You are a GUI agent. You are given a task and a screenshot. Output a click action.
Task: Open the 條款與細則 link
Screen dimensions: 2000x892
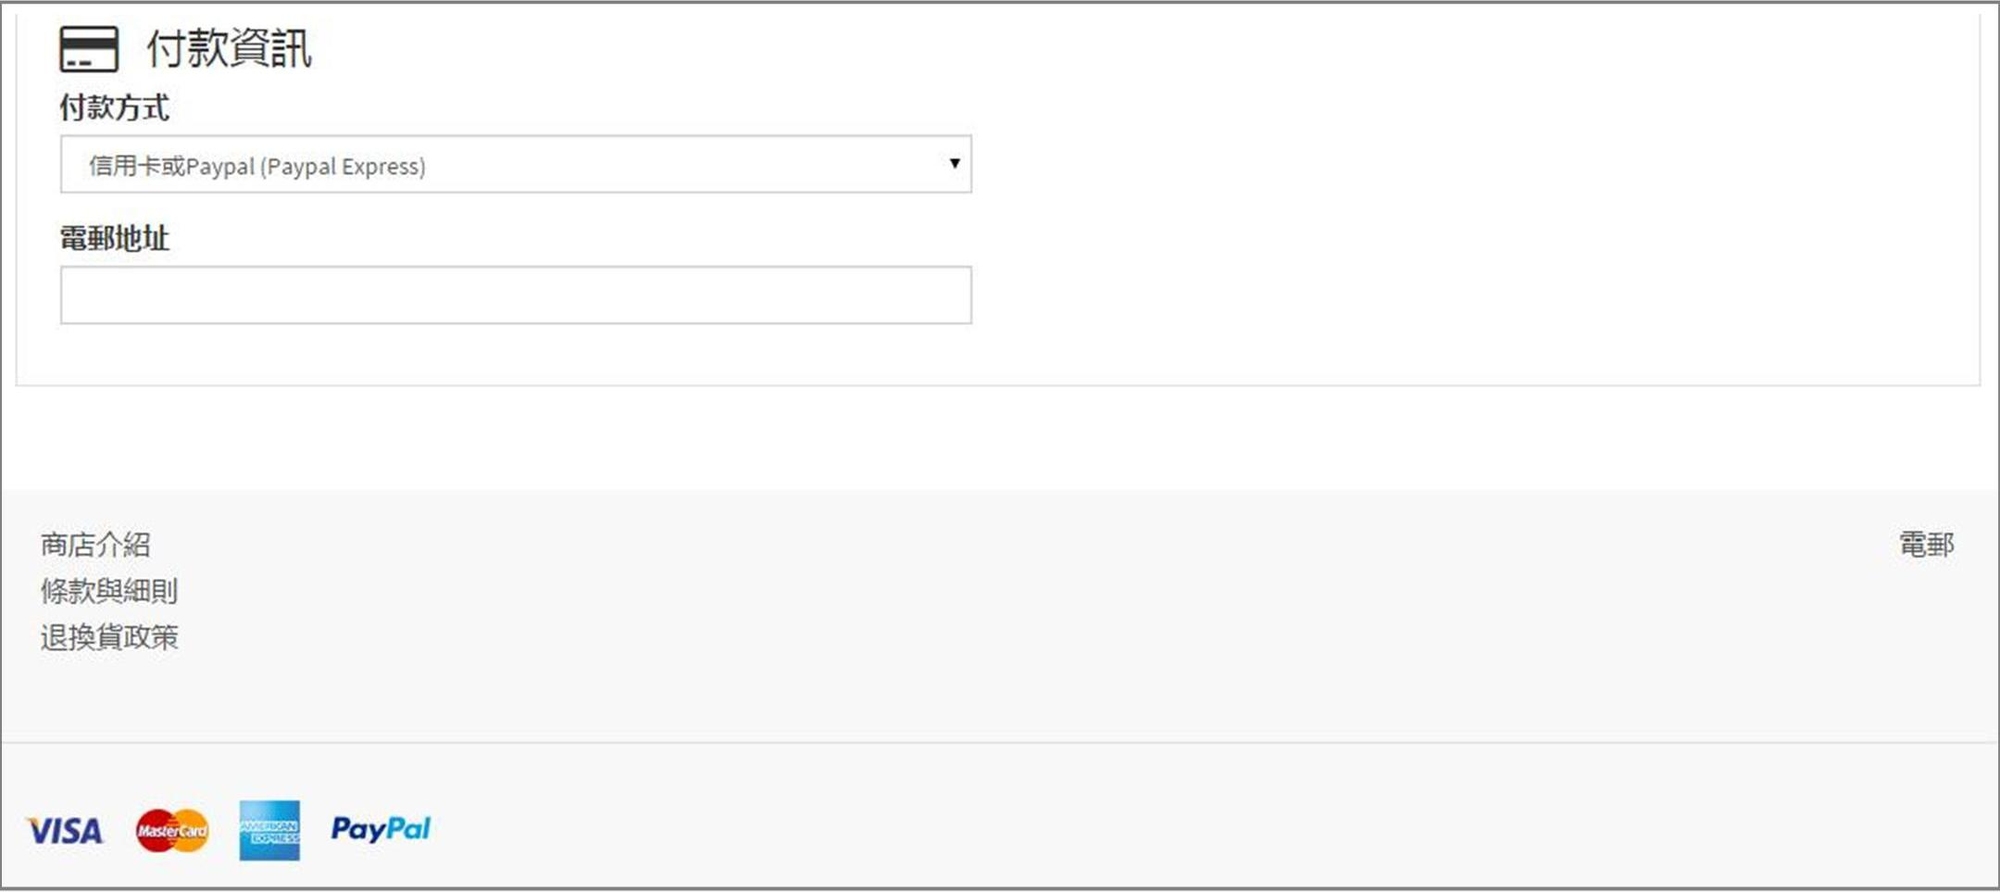(109, 591)
